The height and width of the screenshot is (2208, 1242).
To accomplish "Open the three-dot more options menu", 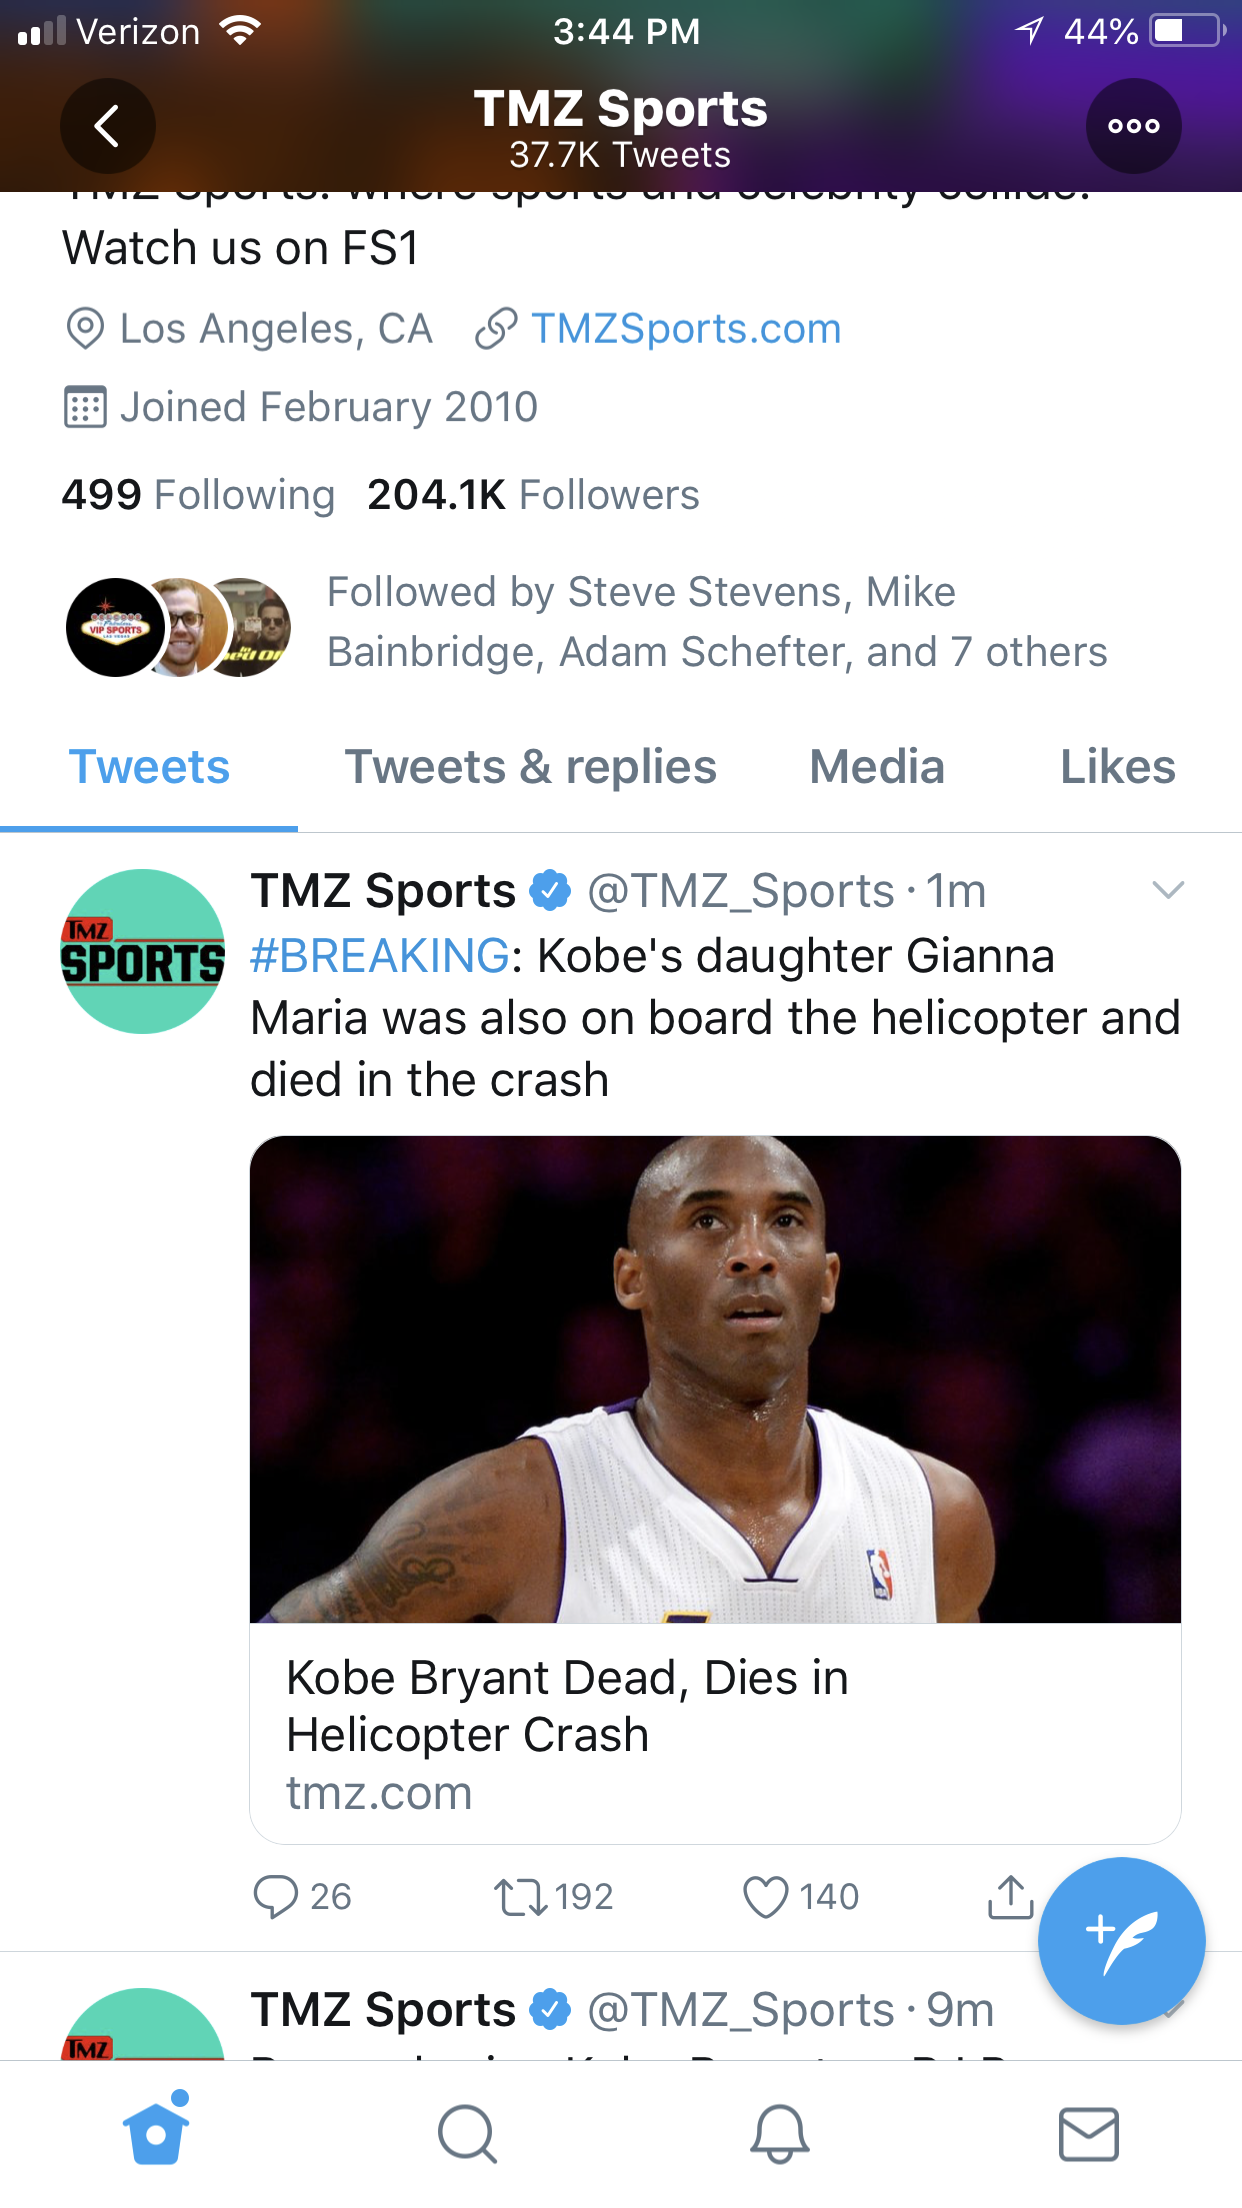I will click(x=1133, y=126).
